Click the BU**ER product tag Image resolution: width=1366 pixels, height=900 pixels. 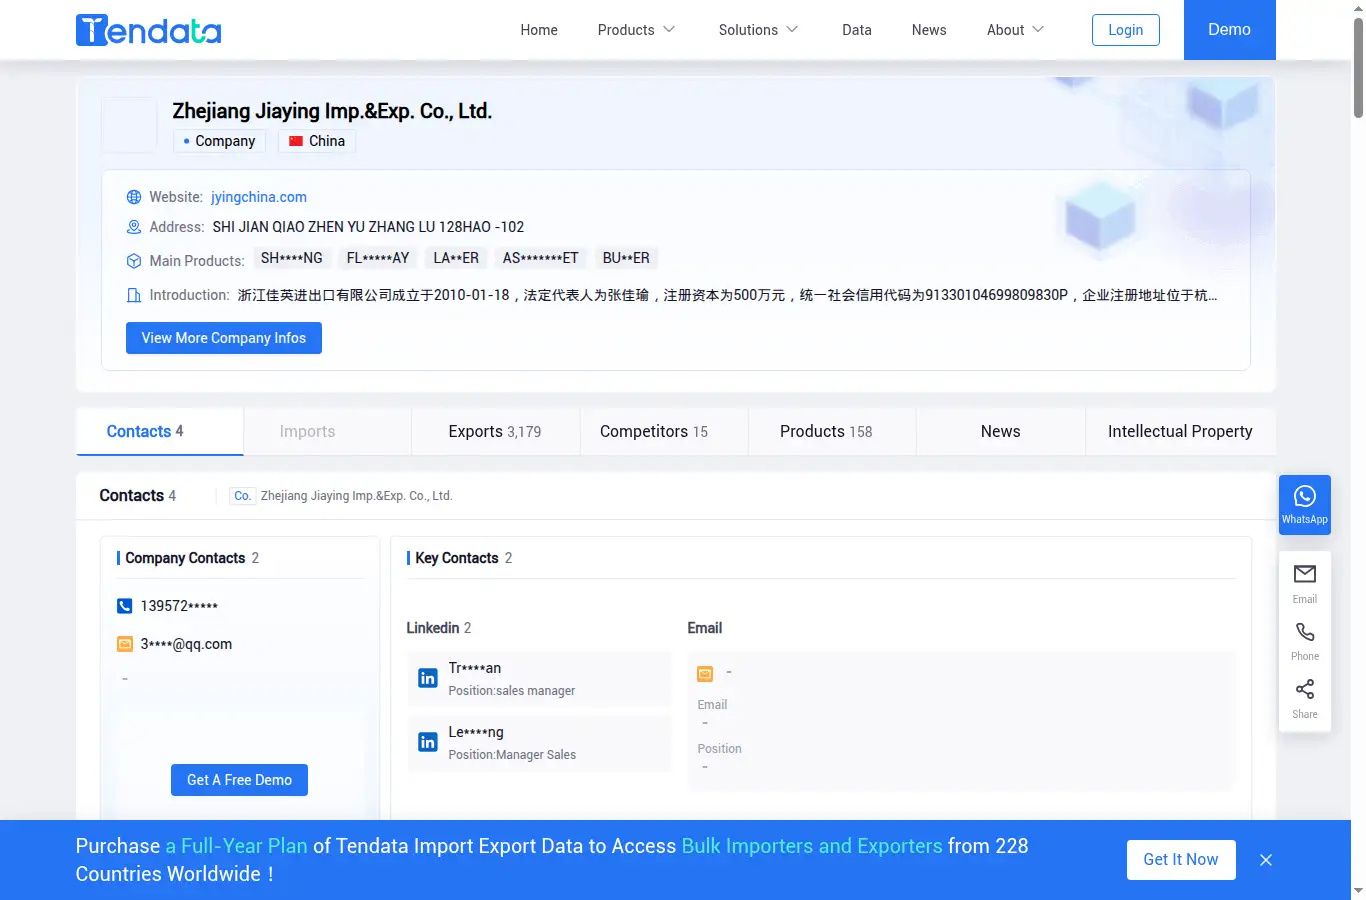[x=626, y=258]
